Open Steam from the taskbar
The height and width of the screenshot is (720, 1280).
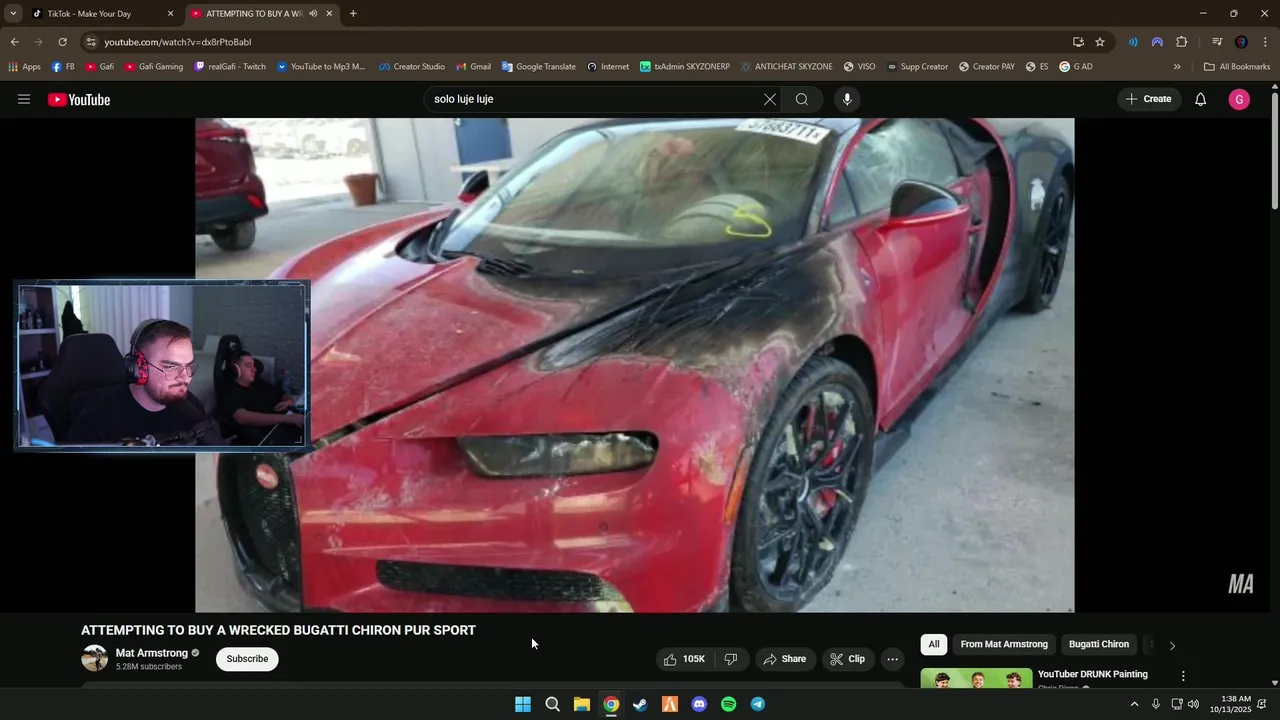click(640, 704)
